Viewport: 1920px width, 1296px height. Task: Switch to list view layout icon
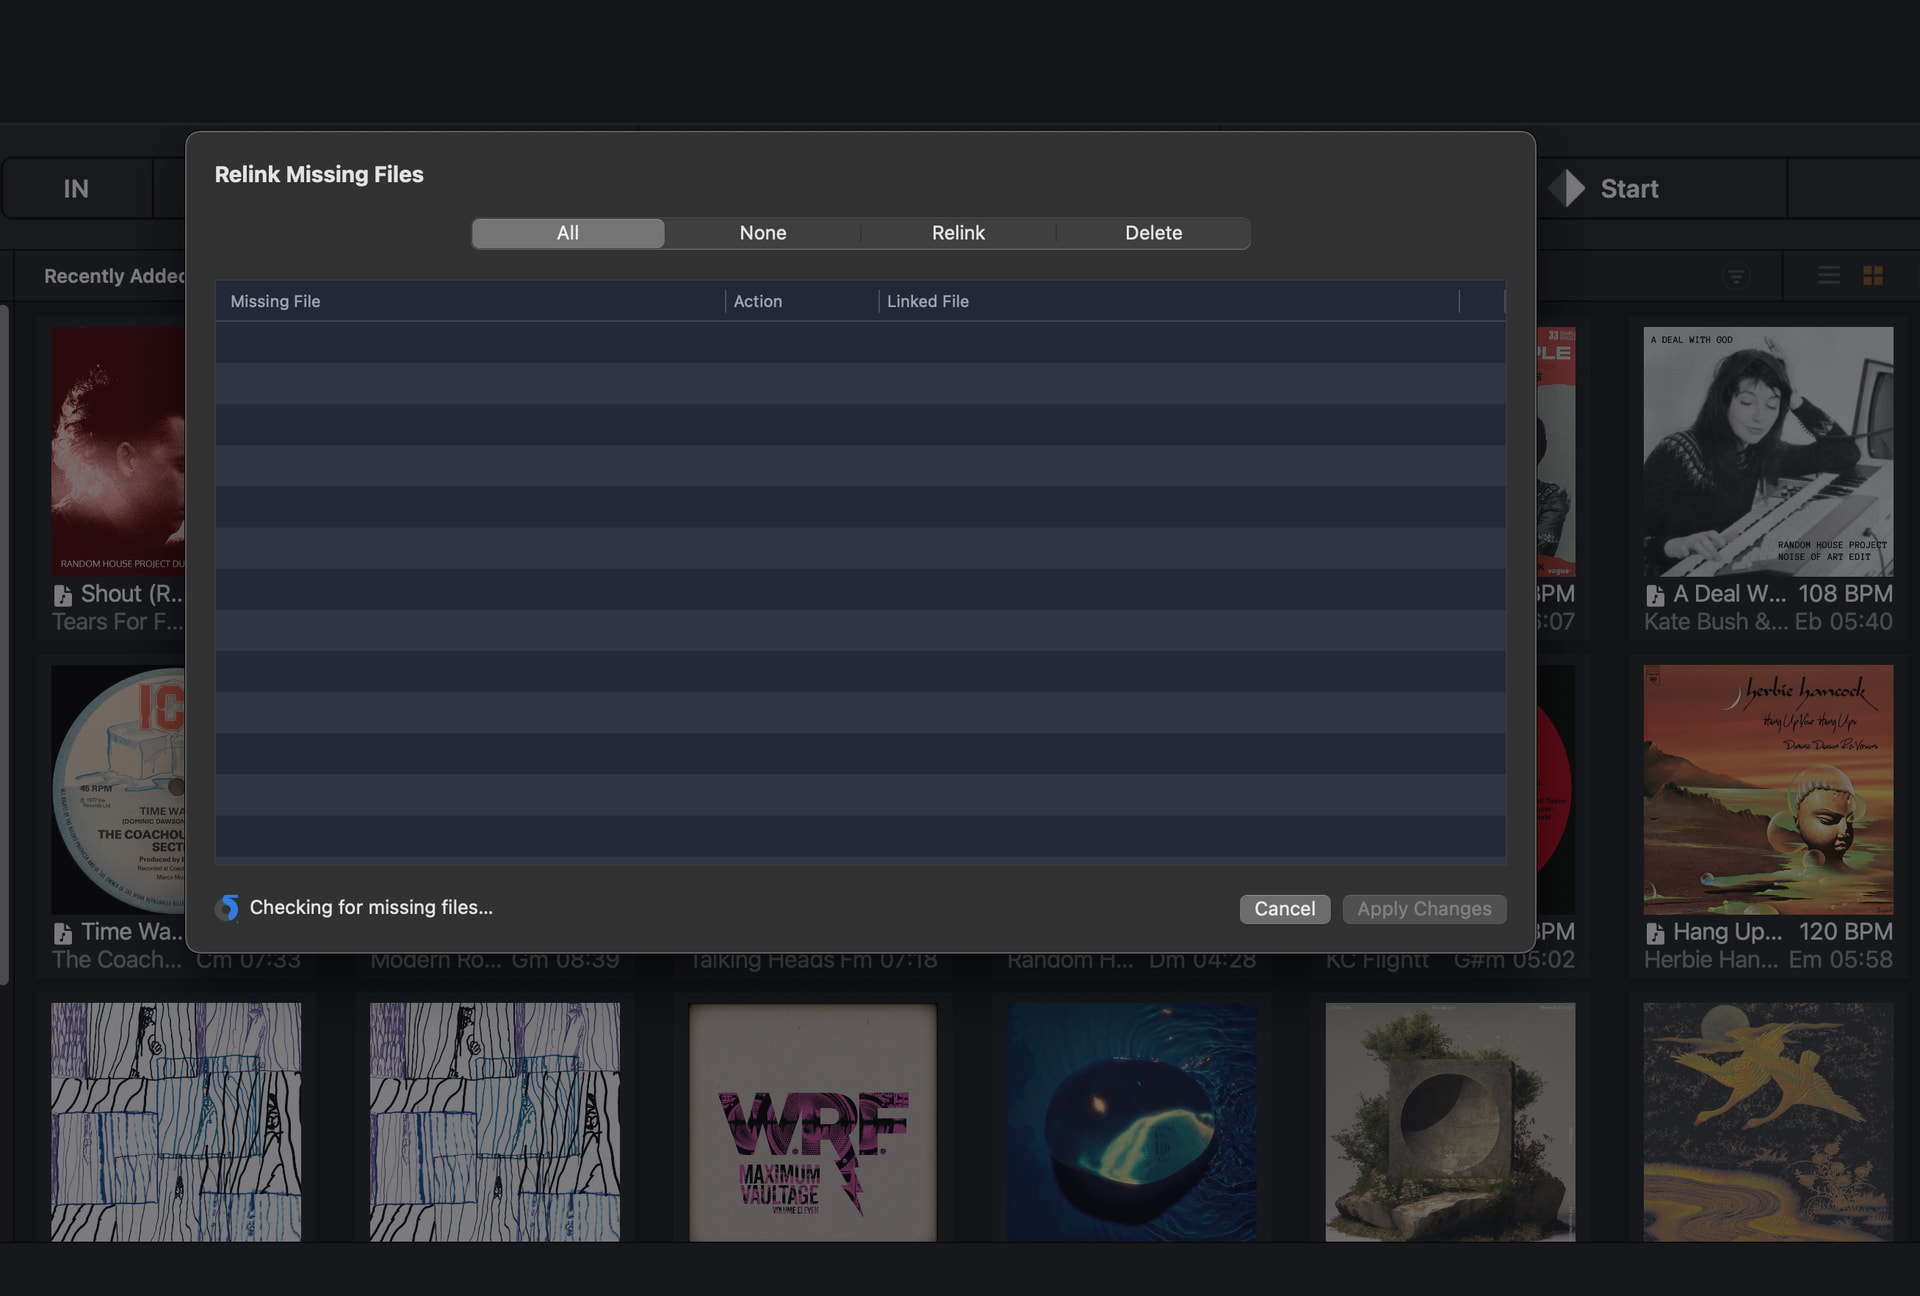[x=1828, y=275]
